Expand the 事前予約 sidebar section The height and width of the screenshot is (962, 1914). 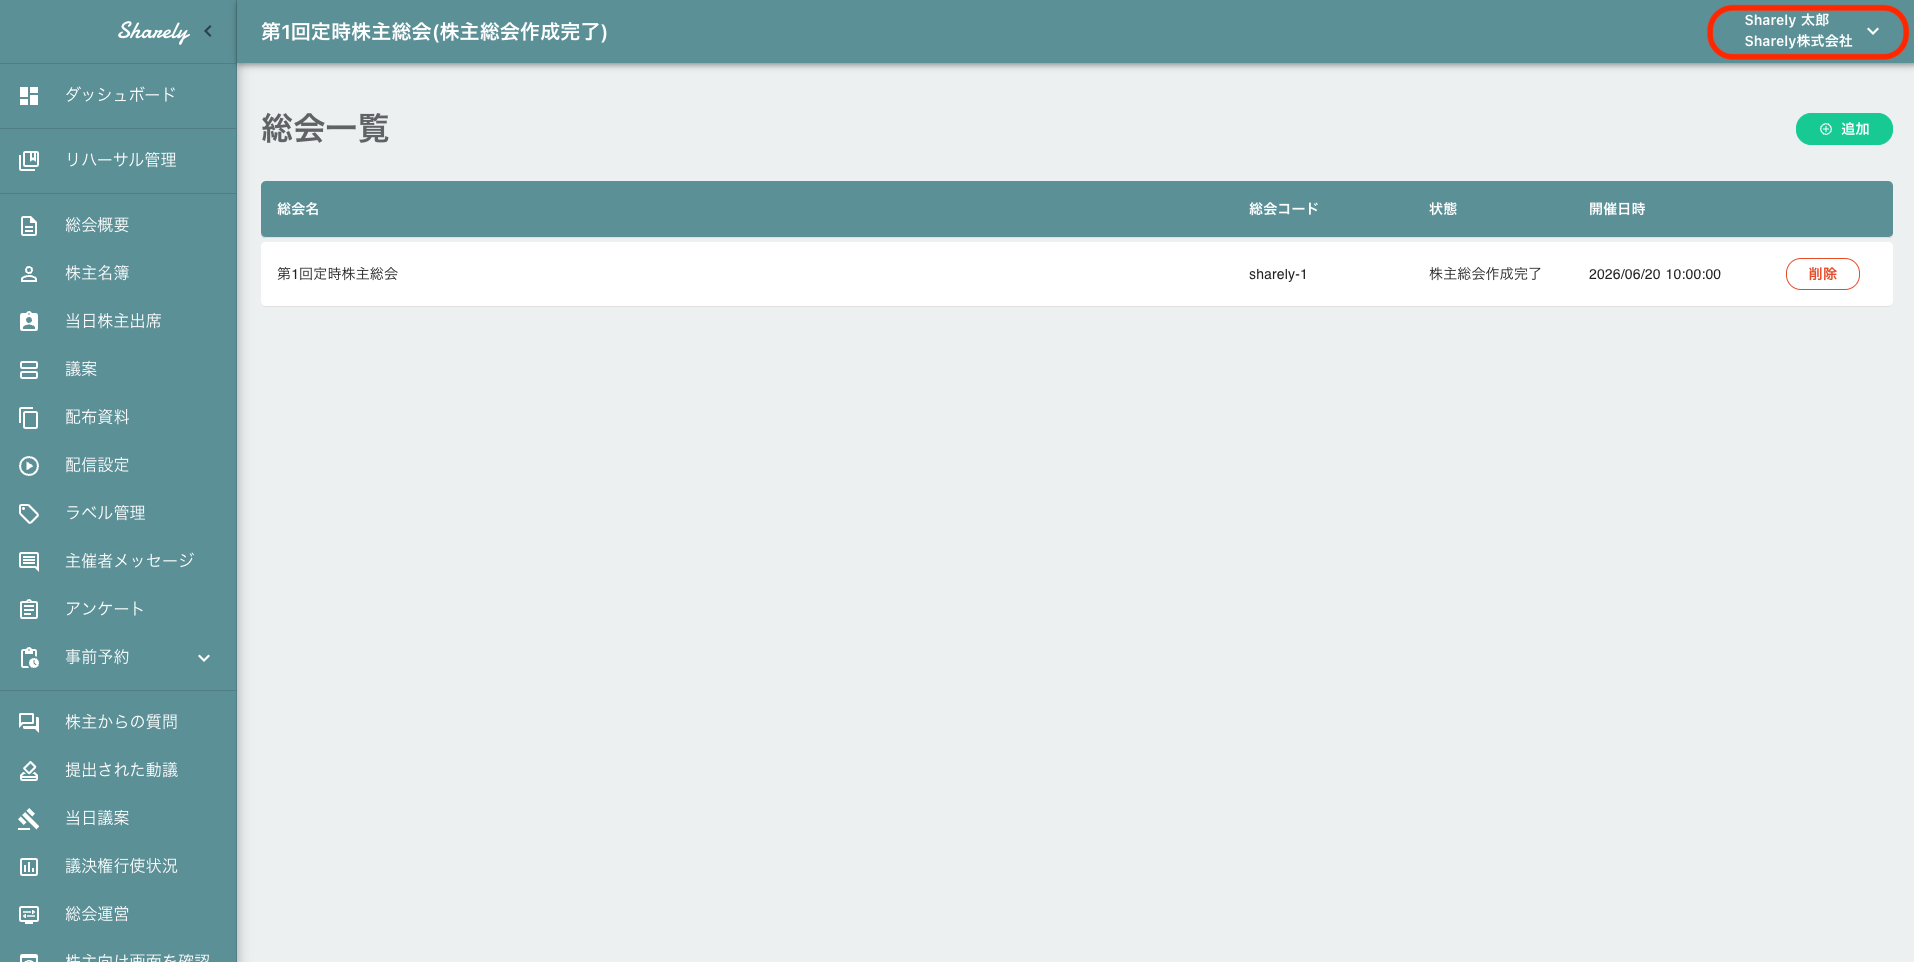204,657
